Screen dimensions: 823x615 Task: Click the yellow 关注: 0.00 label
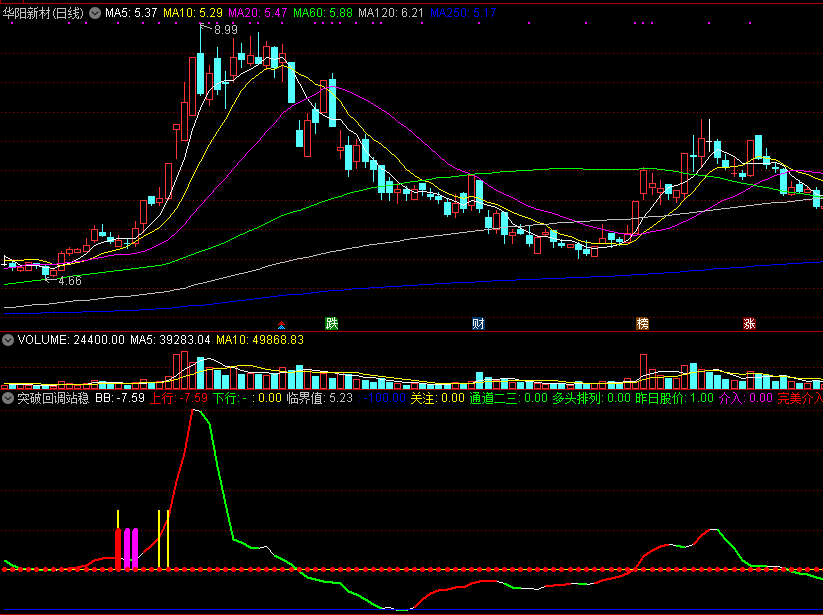click(x=437, y=398)
